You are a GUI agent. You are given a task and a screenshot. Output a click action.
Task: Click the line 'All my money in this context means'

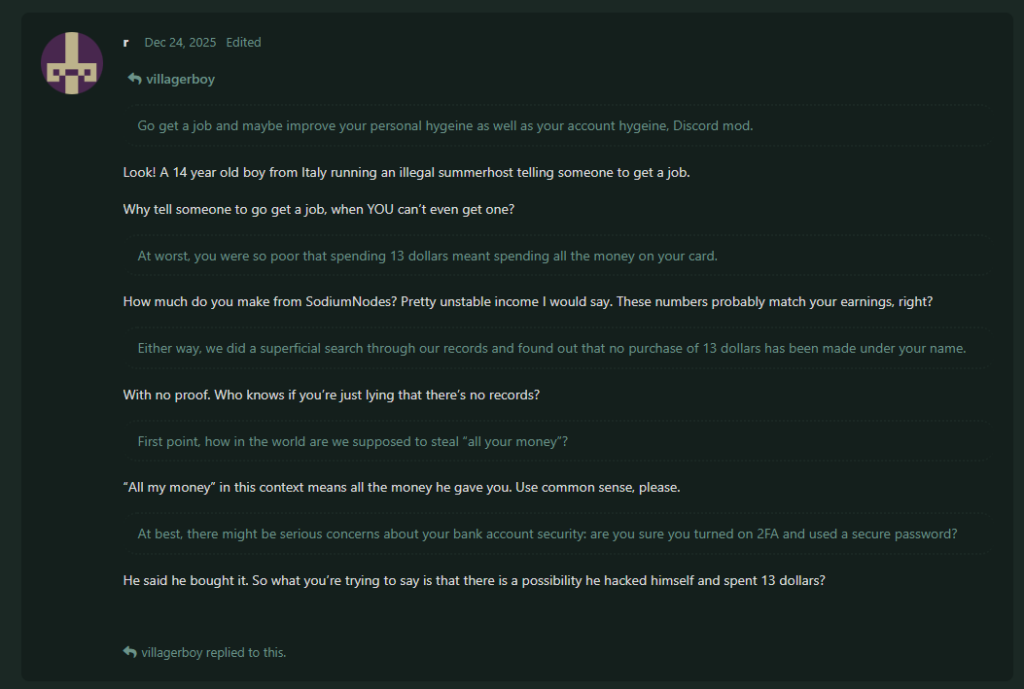(x=402, y=487)
